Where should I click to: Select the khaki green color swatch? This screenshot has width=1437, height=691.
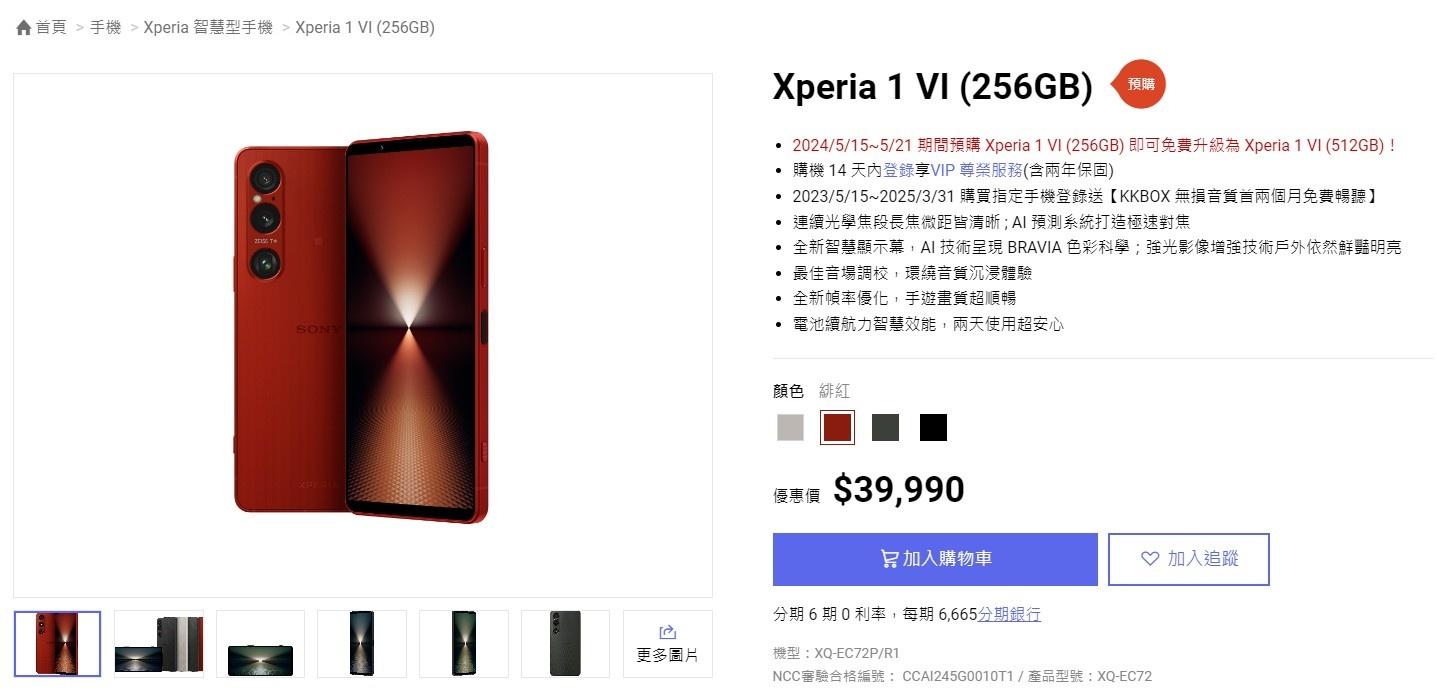885,428
